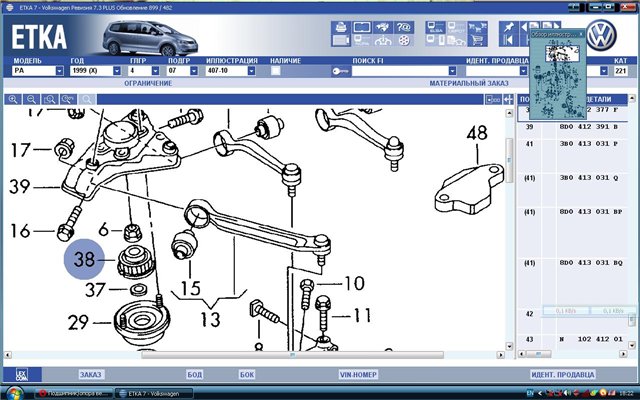Open the Windows Start button
This screenshot has width=640, height=400.
[15, 394]
